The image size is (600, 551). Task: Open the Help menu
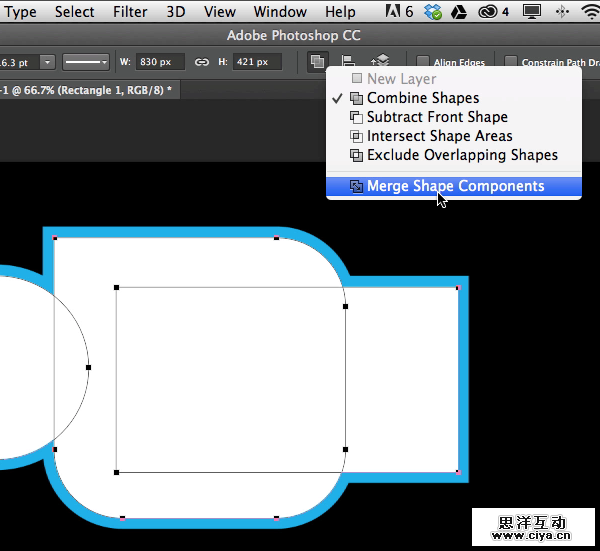click(340, 11)
